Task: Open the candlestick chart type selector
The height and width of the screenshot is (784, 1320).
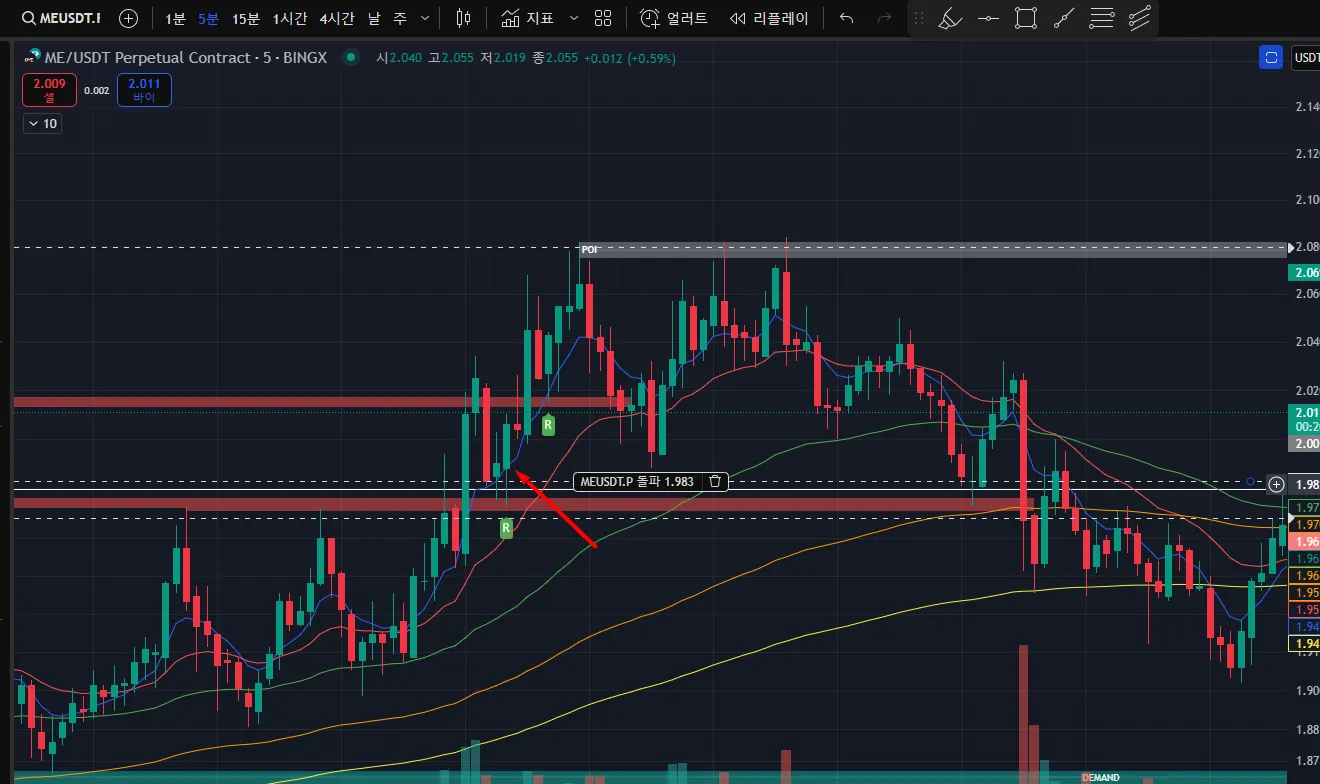Action: (x=462, y=18)
